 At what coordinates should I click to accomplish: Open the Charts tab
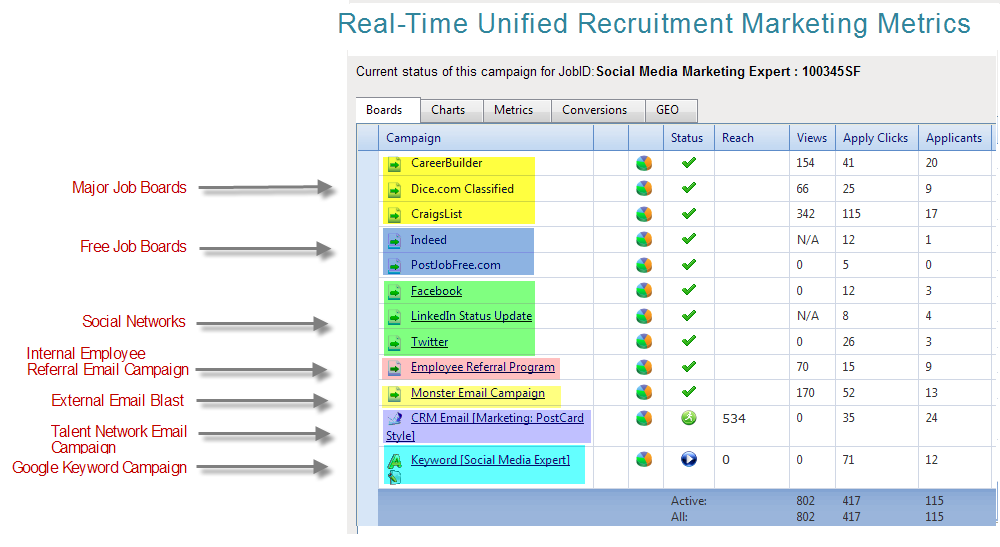452,110
